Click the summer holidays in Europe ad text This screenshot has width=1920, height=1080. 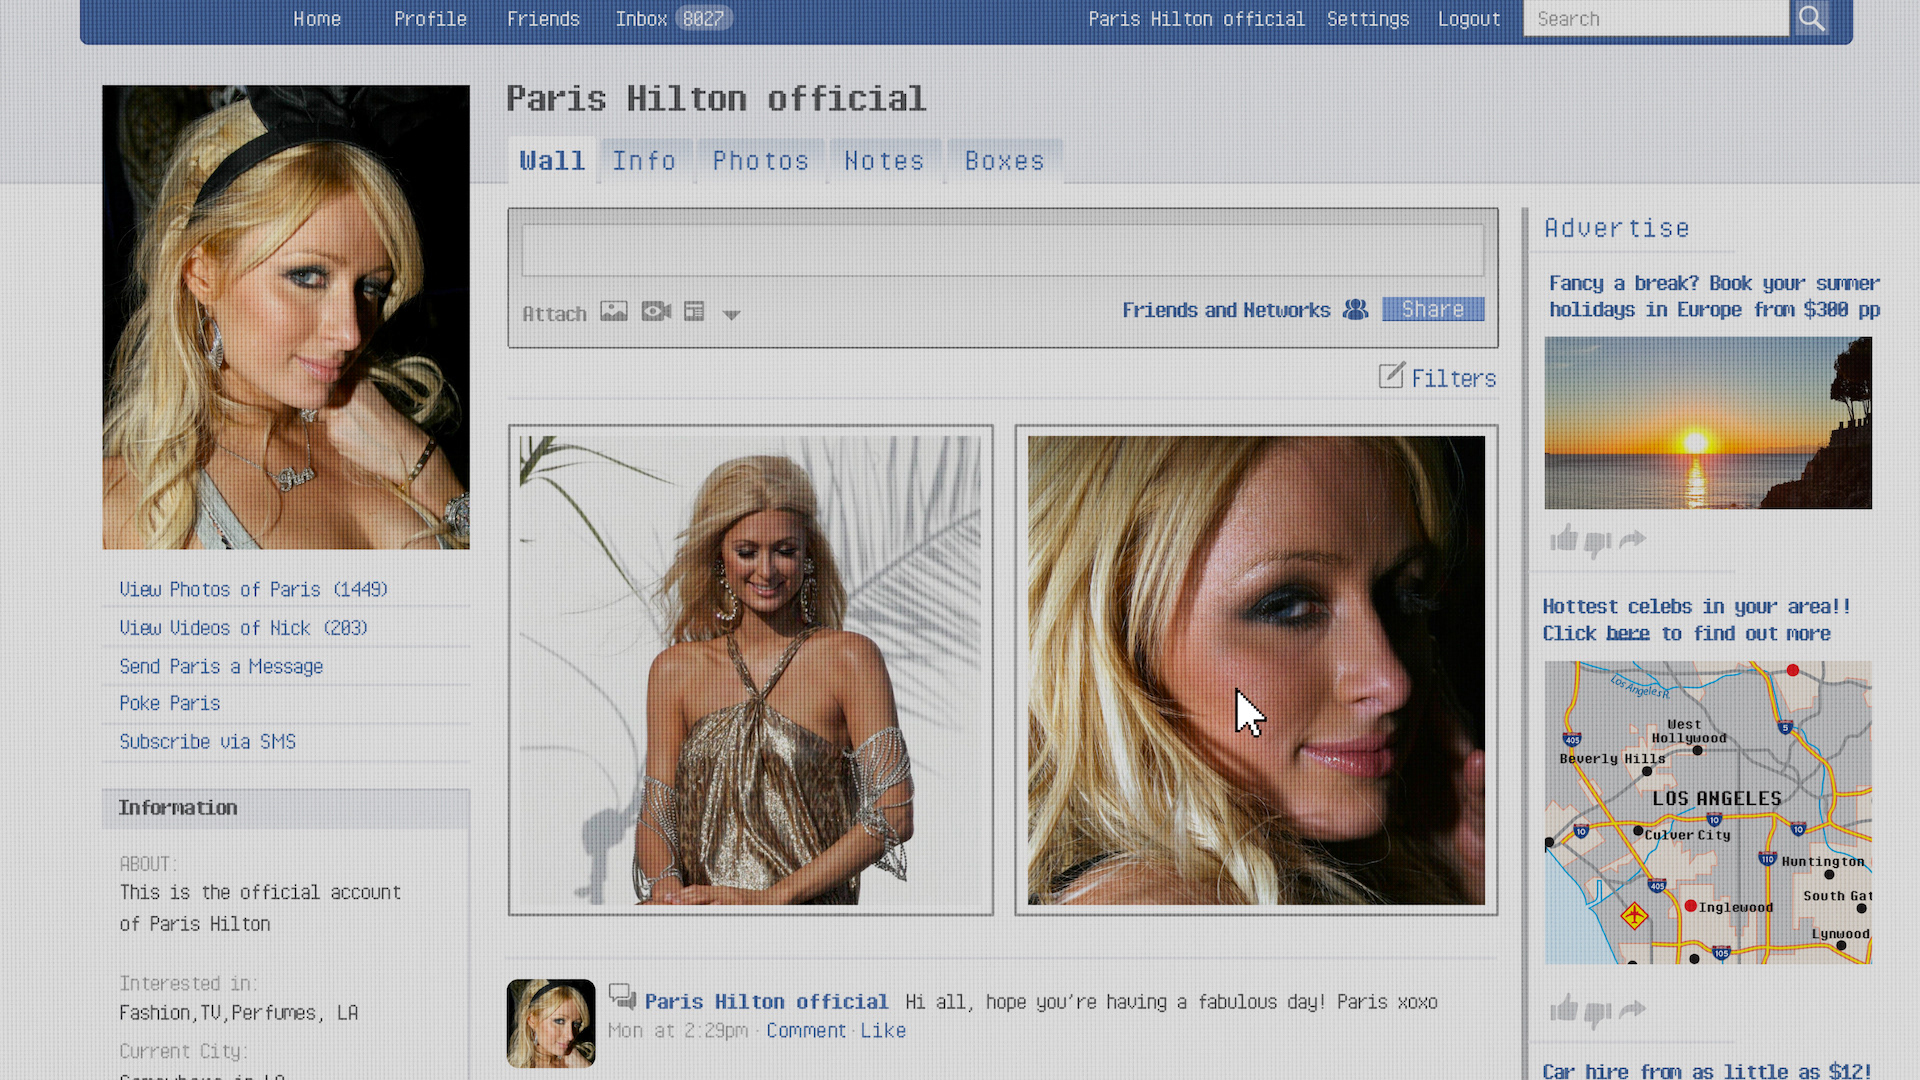[x=1714, y=296]
